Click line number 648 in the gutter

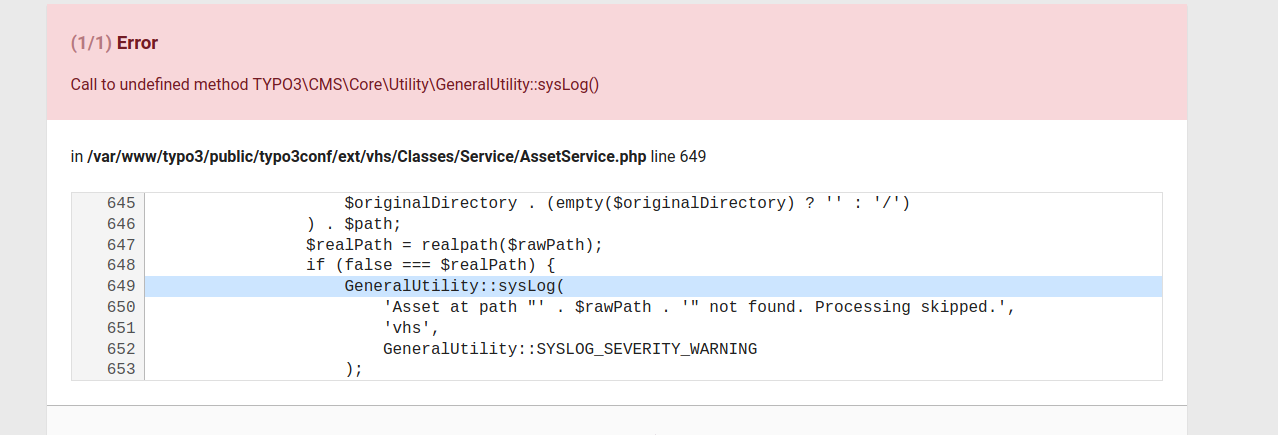[x=120, y=266]
